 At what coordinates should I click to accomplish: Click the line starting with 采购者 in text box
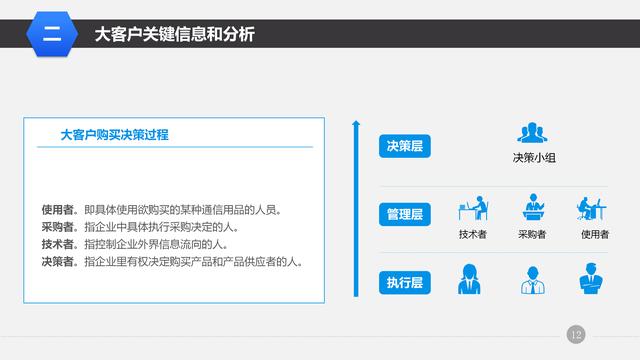pos(140,227)
